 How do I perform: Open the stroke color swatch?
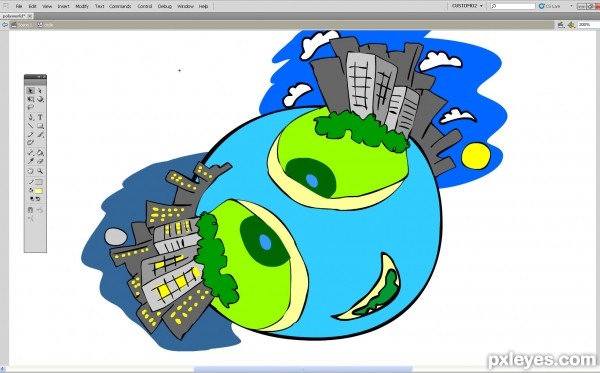click(x=39, y=182)
